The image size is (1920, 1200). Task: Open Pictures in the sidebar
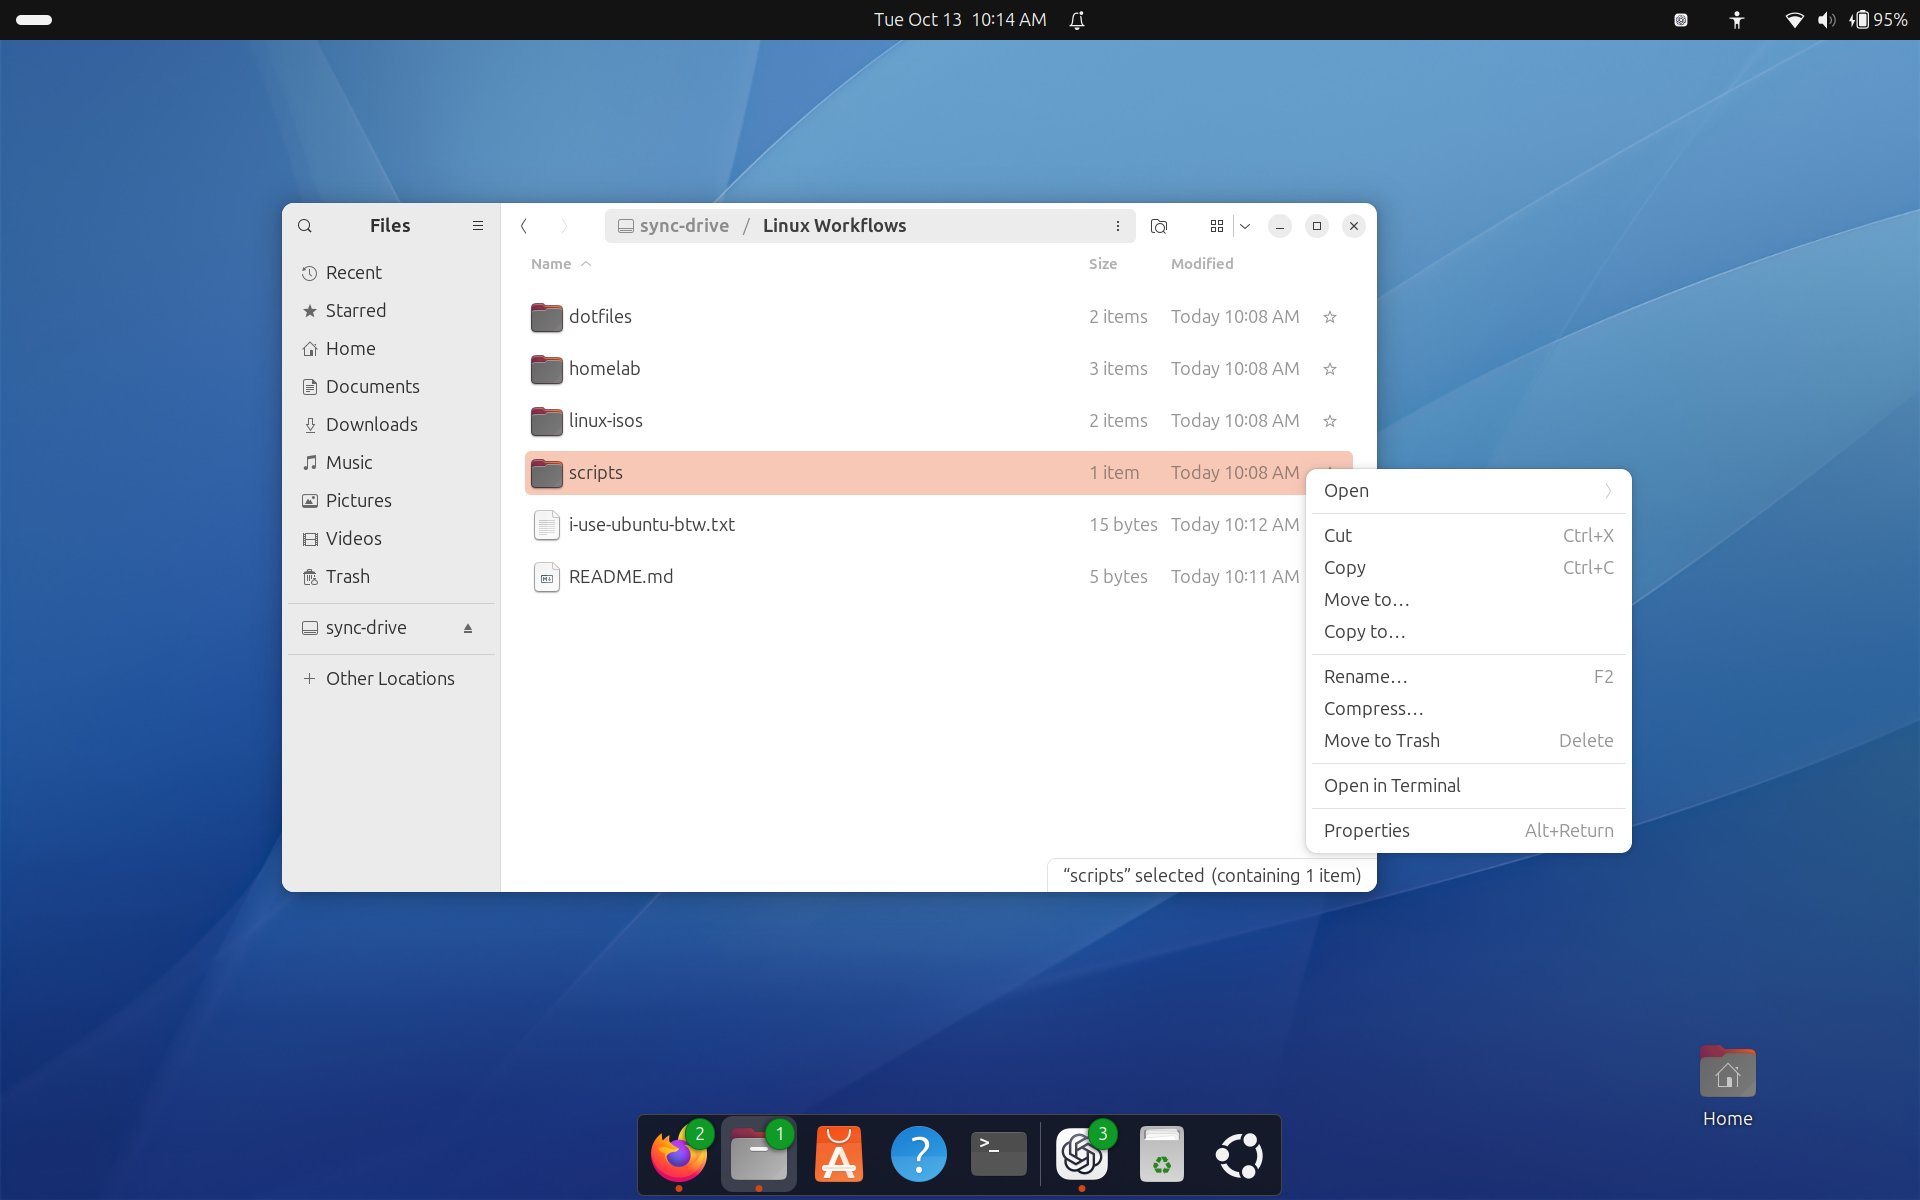pos(391,501)
